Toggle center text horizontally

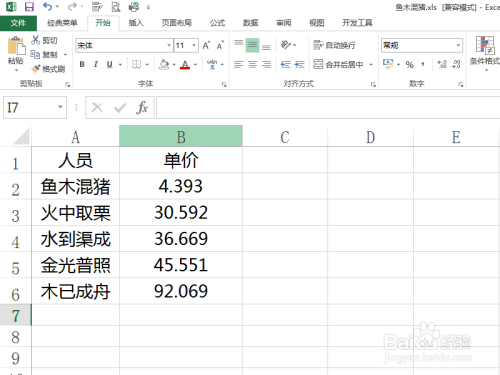click(x=252, y=64)
